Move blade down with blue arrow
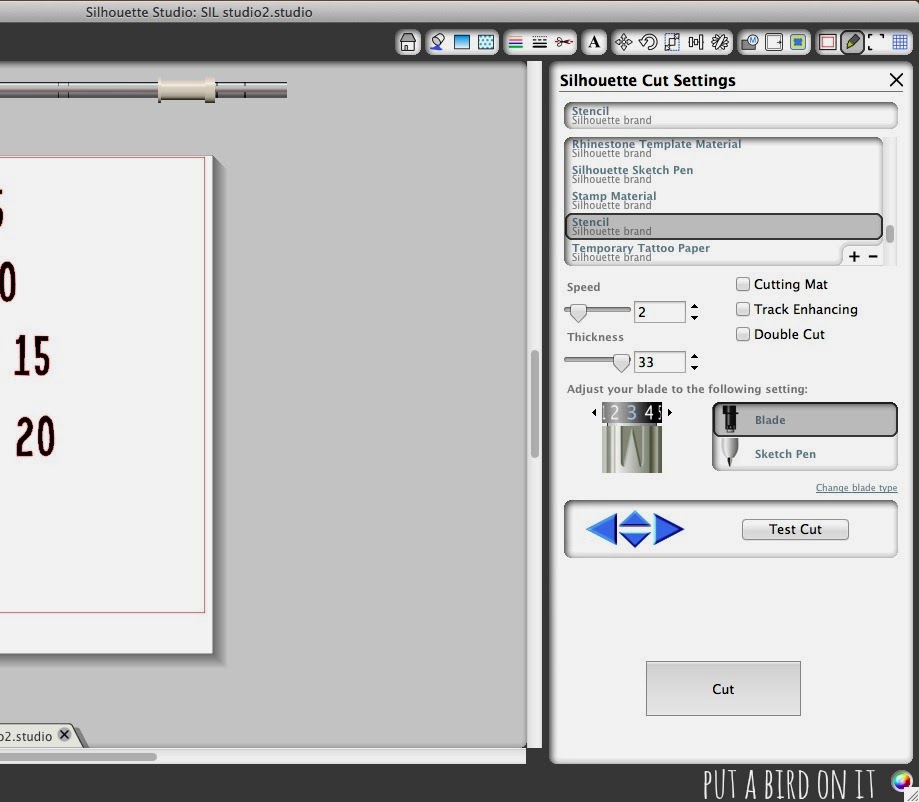The width and height of the screenshot is (919, 802). tap(635, 539)
